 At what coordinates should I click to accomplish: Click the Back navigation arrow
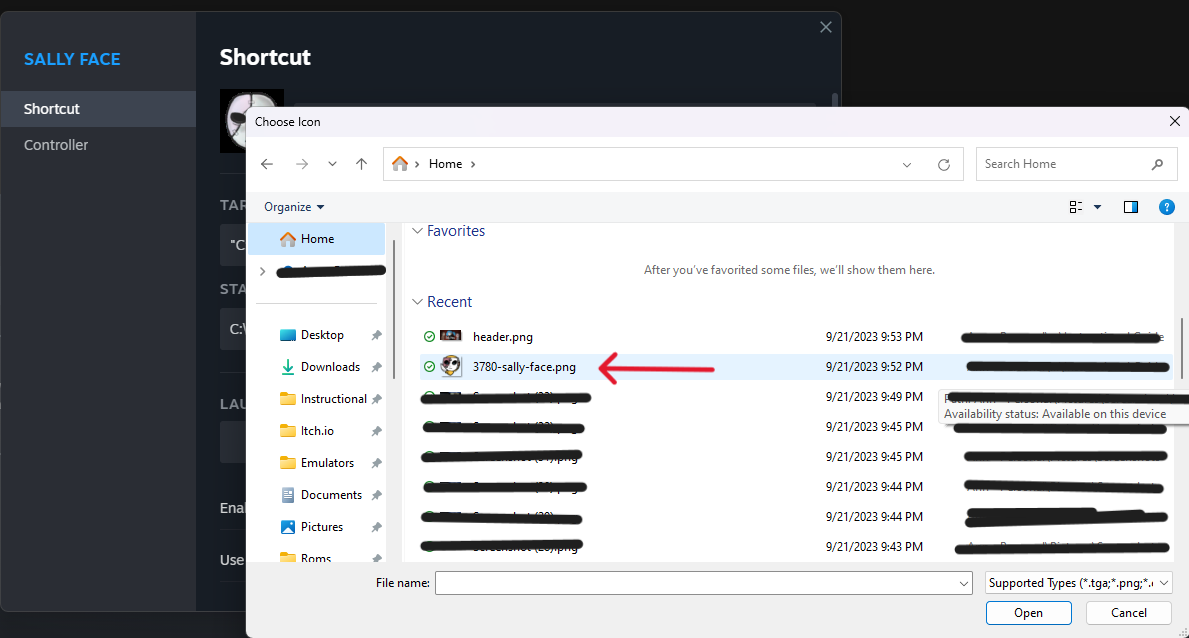point(267,164)
